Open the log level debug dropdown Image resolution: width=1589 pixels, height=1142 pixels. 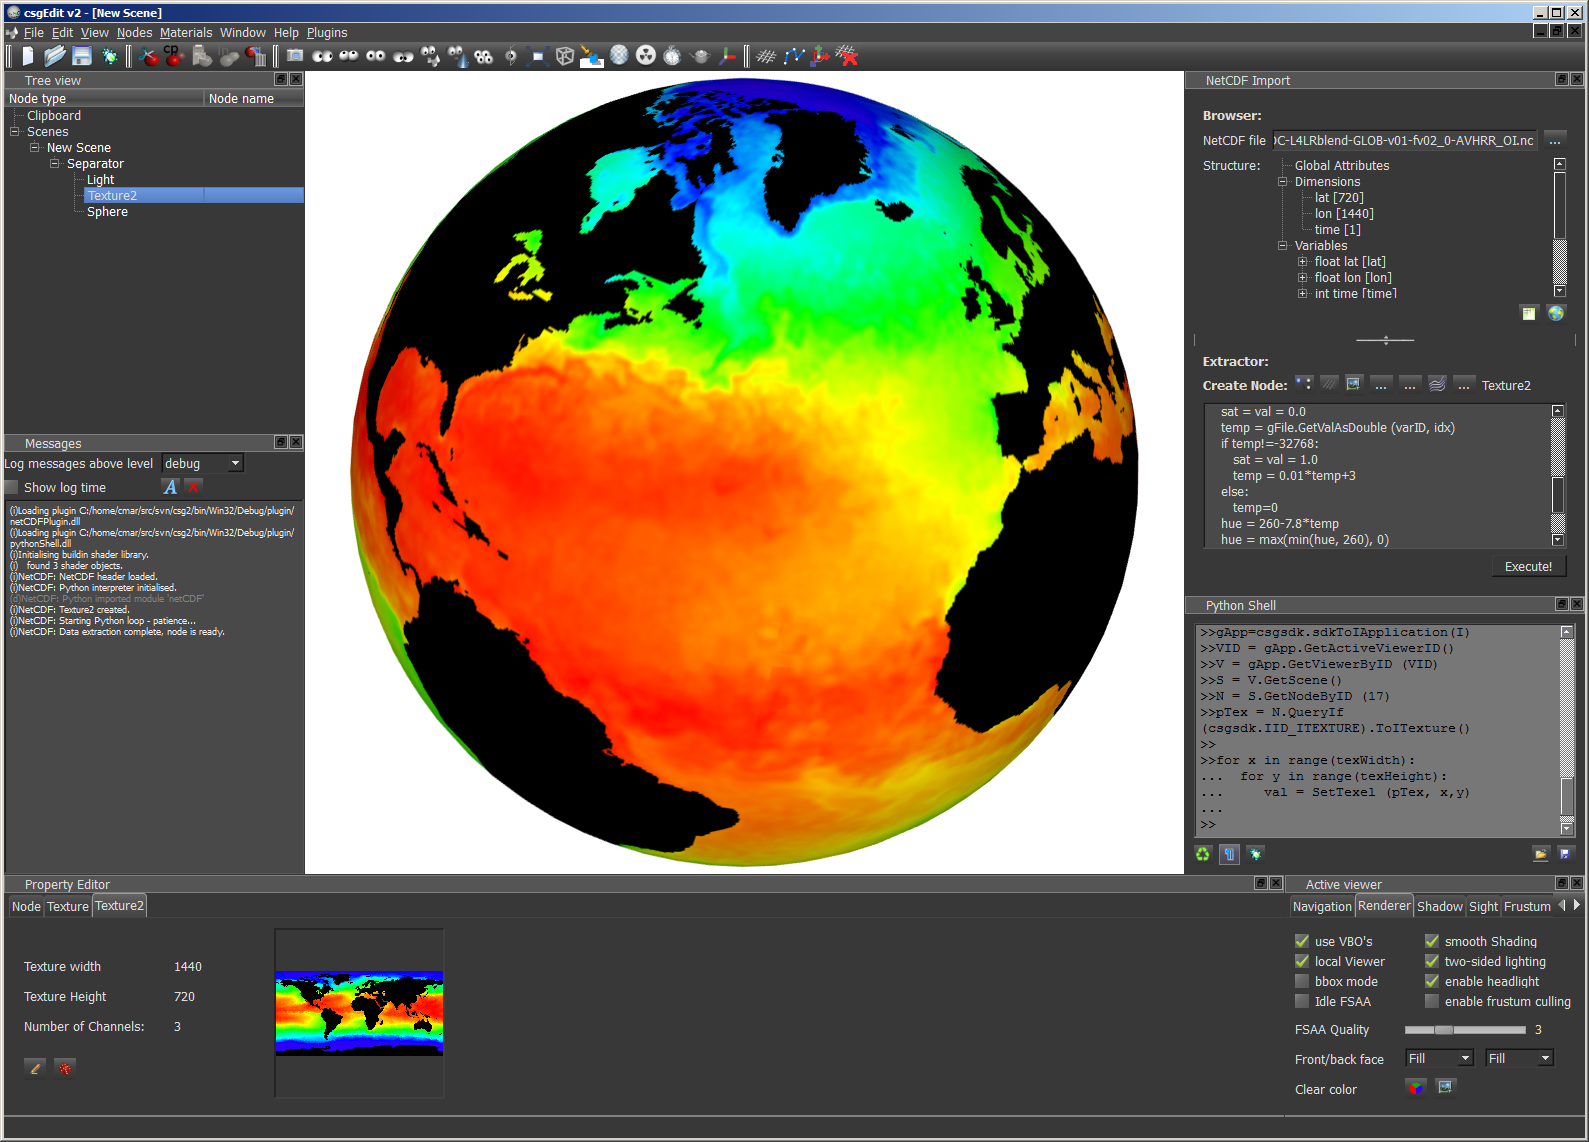[203, 463]
